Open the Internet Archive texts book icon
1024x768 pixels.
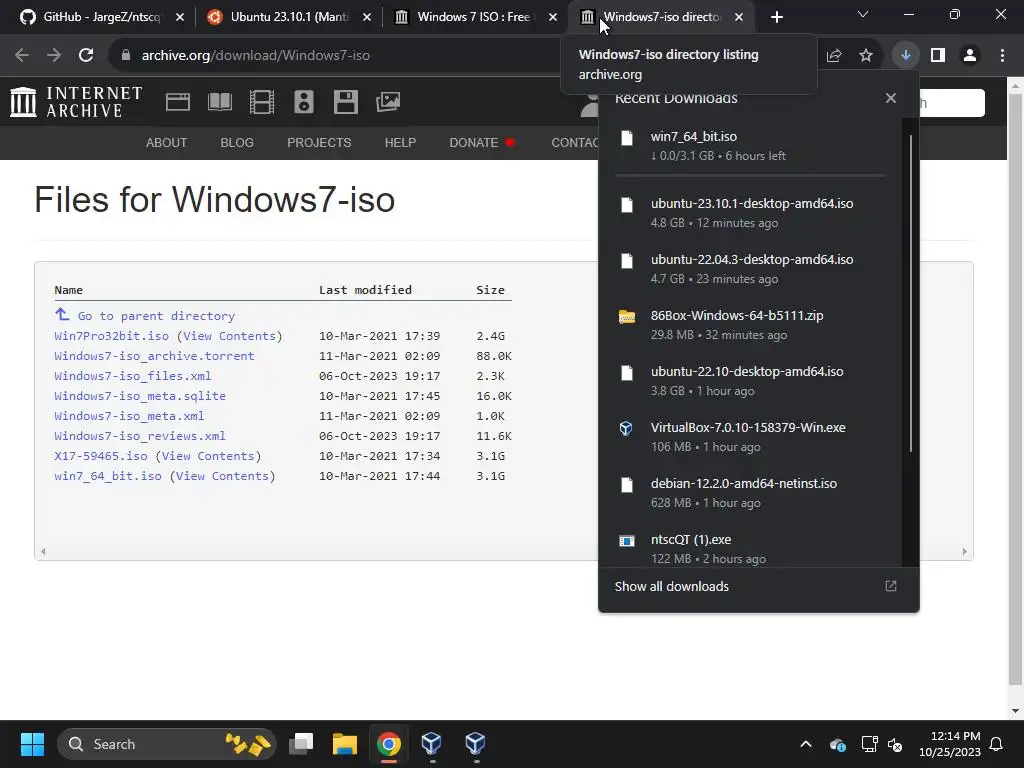[219, 102]
